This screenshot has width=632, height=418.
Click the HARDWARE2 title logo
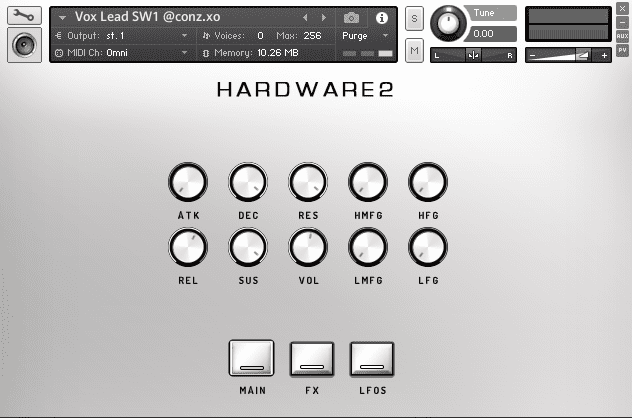tap(305, 89)
